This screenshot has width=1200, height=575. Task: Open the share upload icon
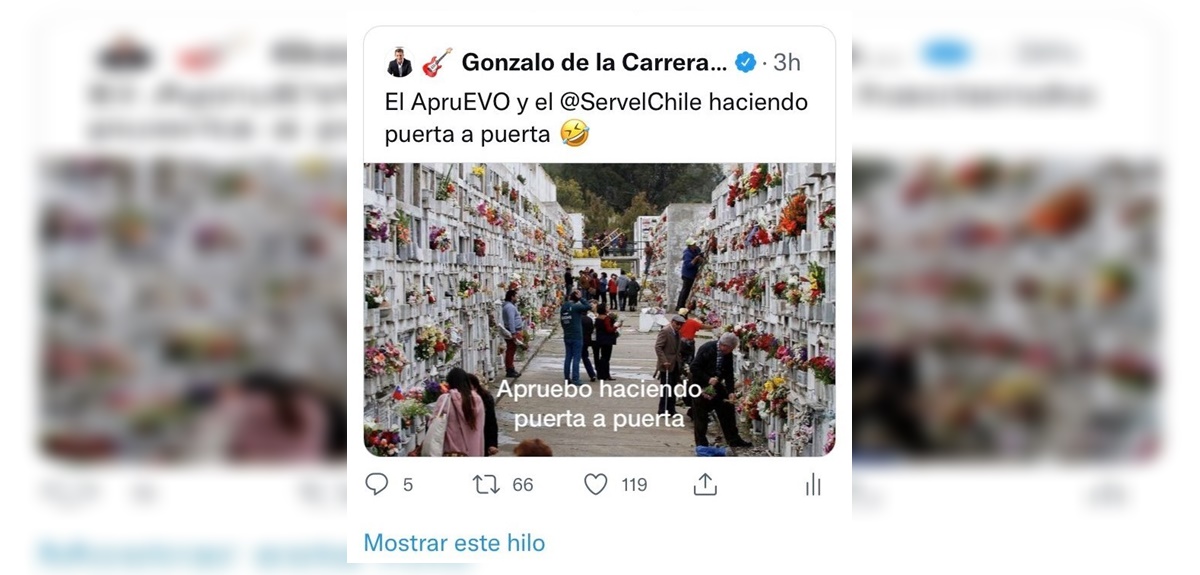(705, 485)
